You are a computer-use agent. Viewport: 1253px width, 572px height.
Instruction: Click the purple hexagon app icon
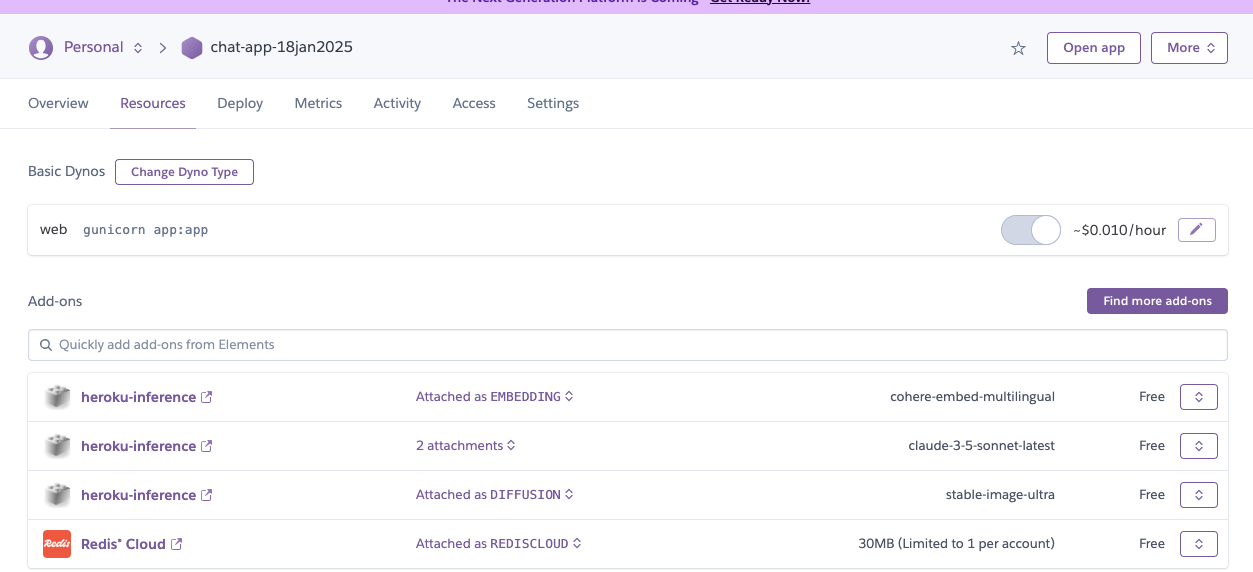pyautogui.click(x=191, y=48)
